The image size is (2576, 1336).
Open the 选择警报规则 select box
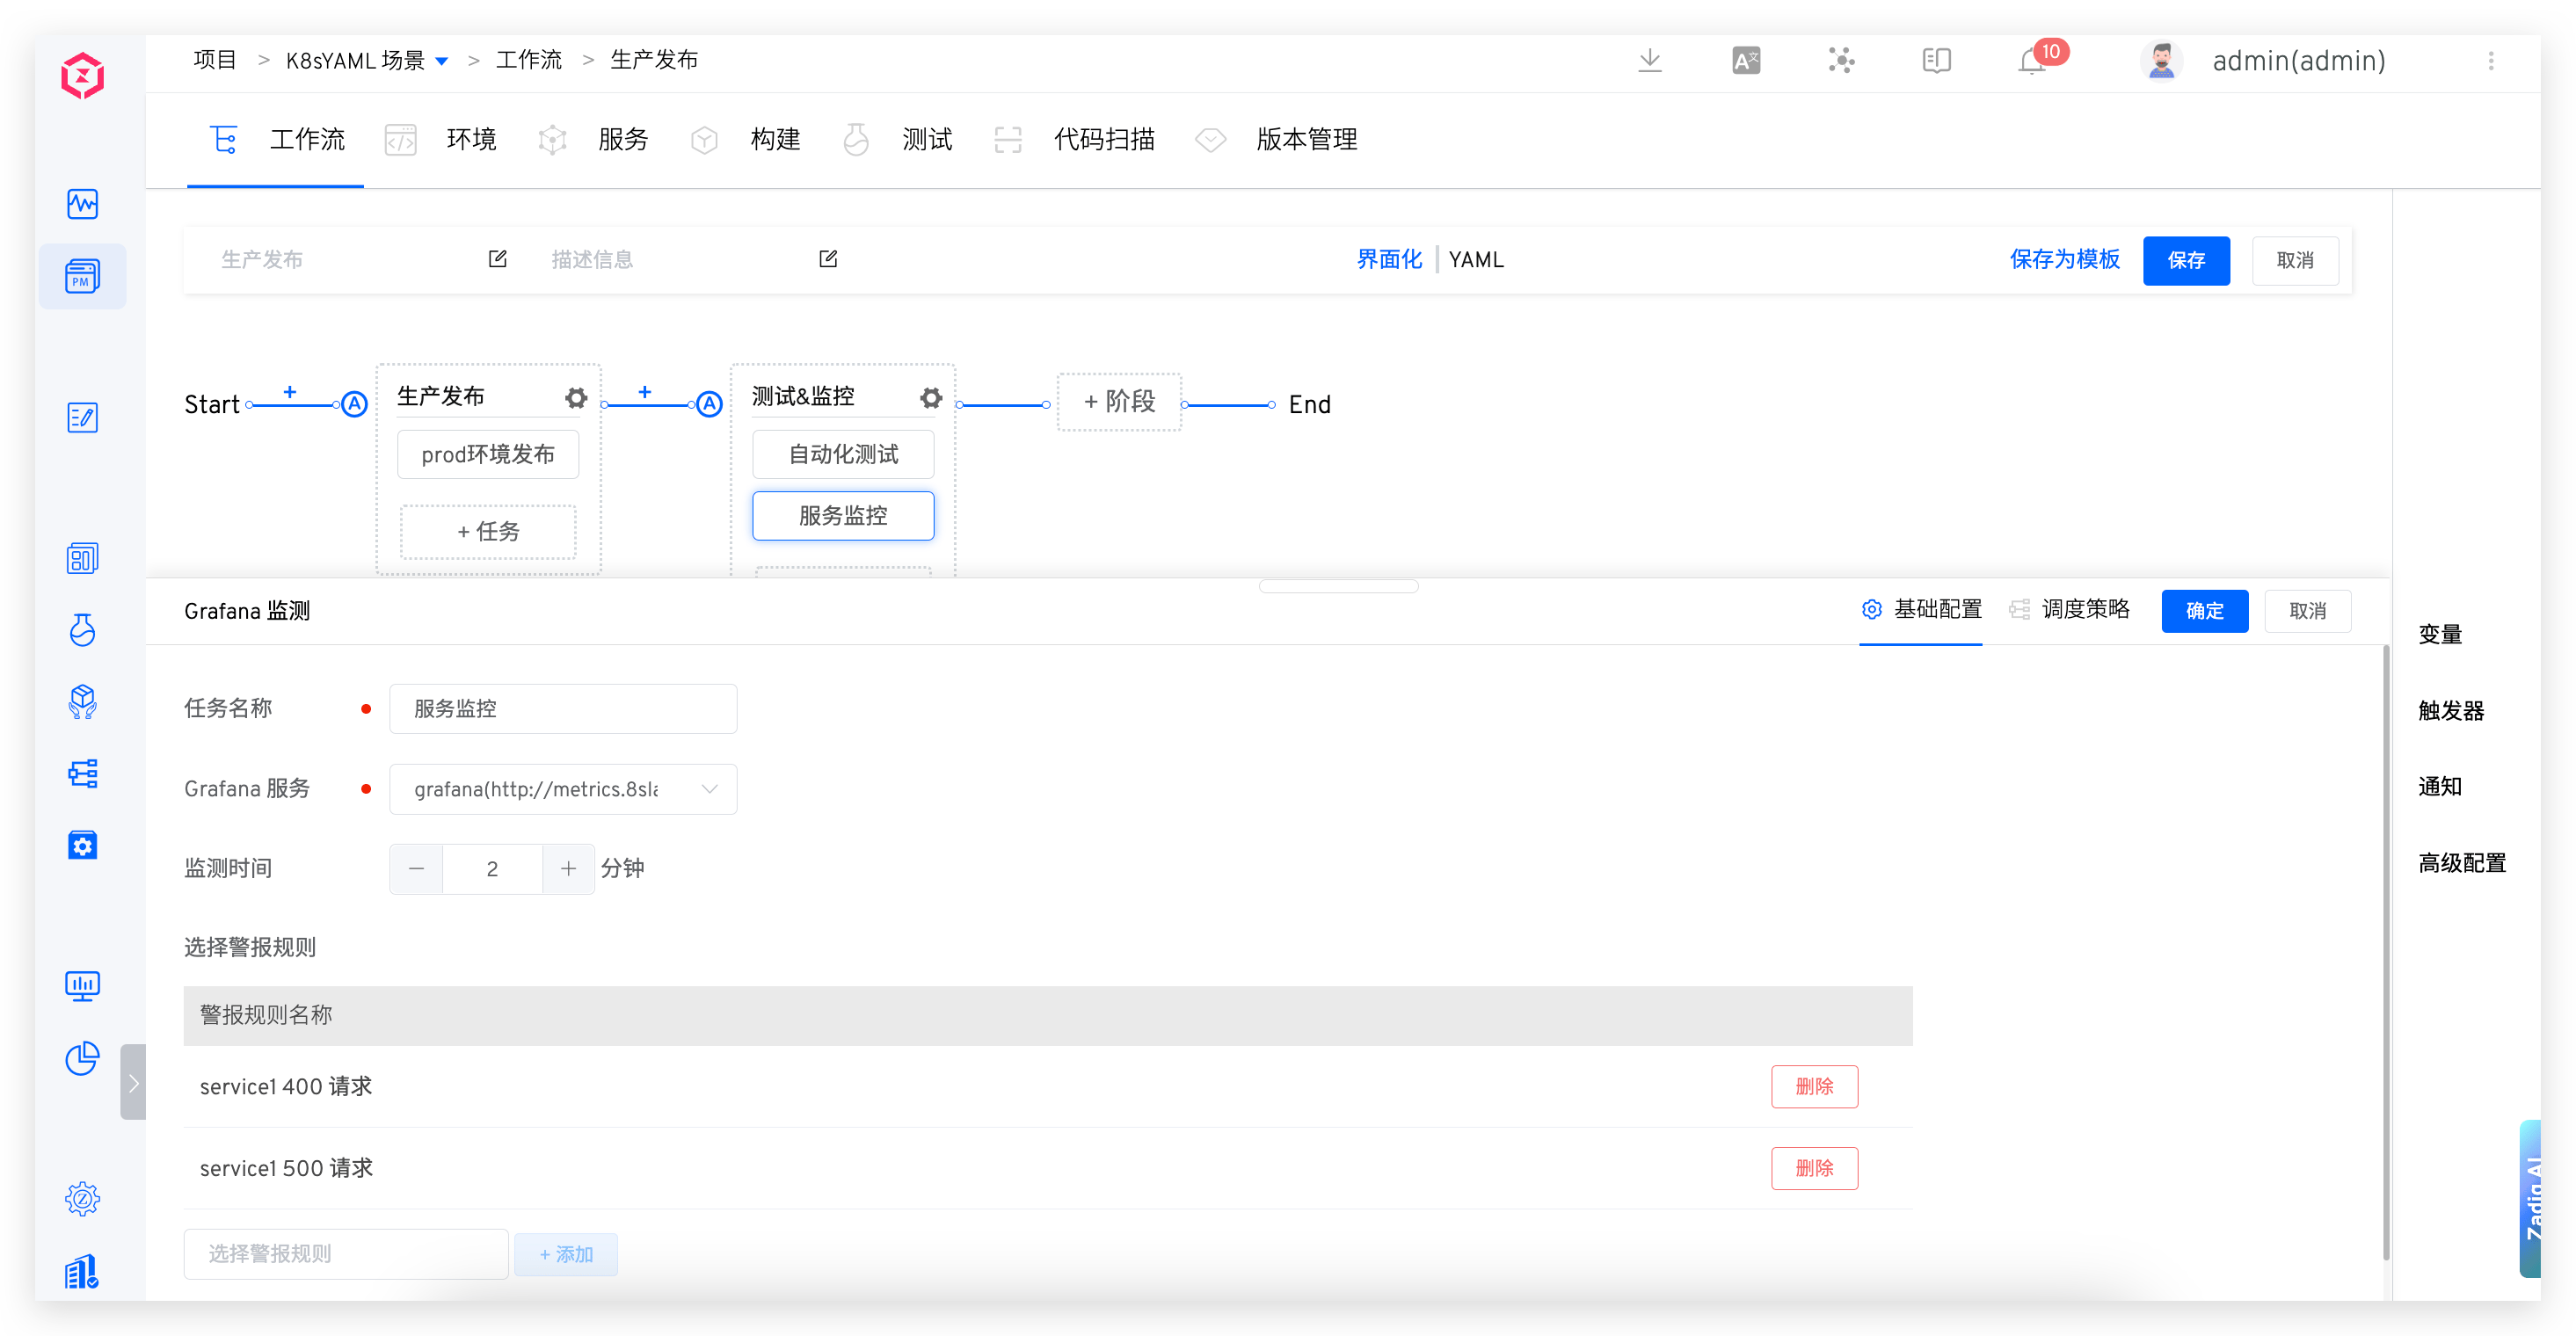[x=346, y=1254]
